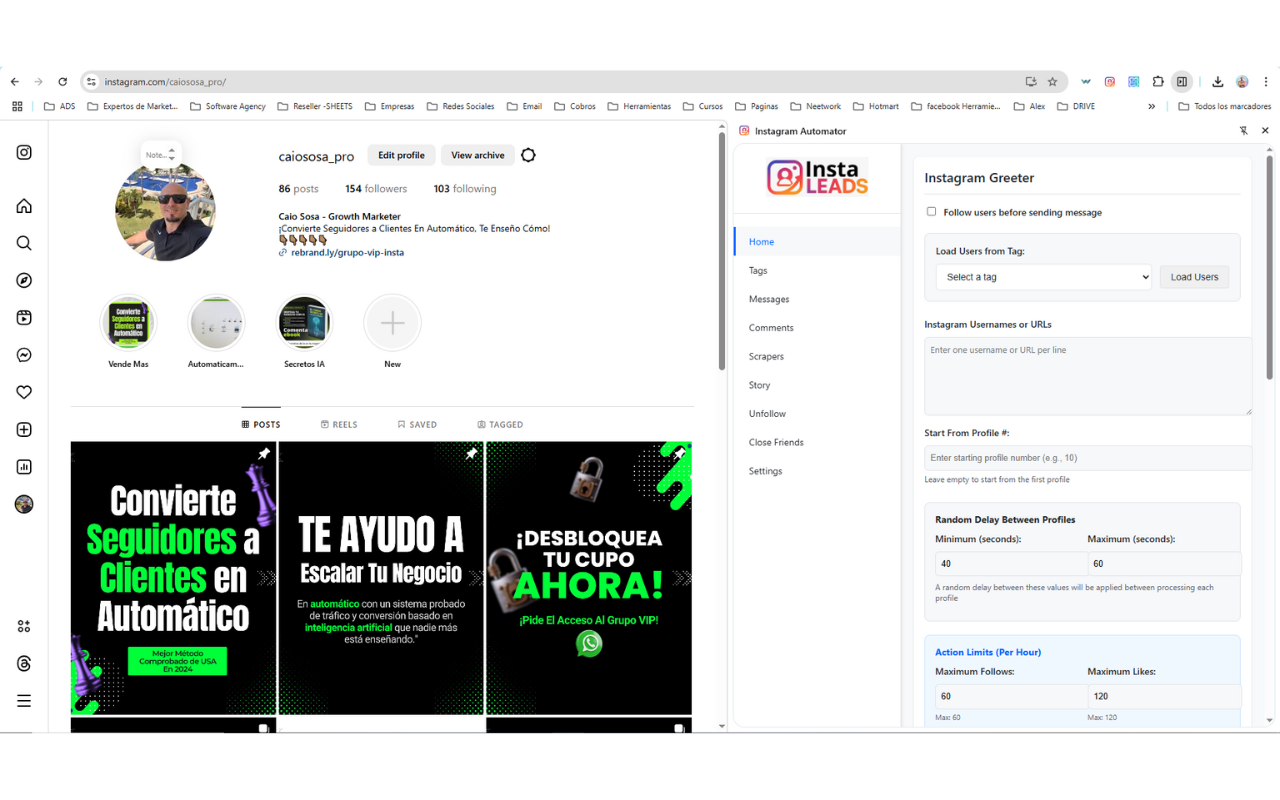Select the Search icon in Instagram sidebar

24,242
